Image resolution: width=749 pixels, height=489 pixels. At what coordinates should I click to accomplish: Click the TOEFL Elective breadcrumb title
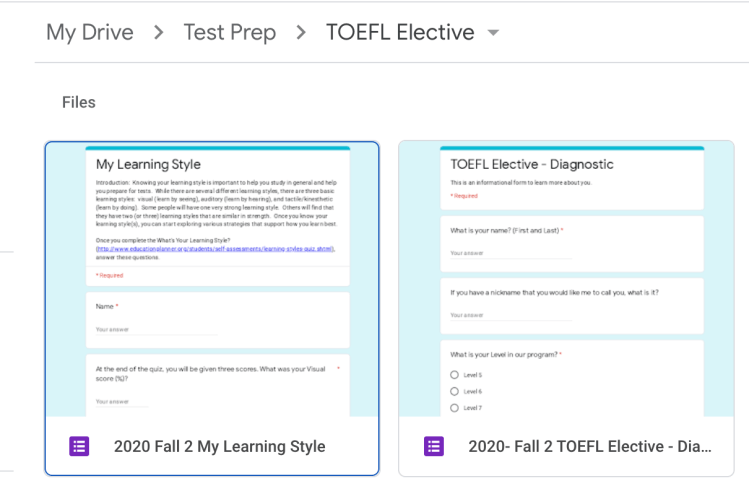(x=399, y=33)
